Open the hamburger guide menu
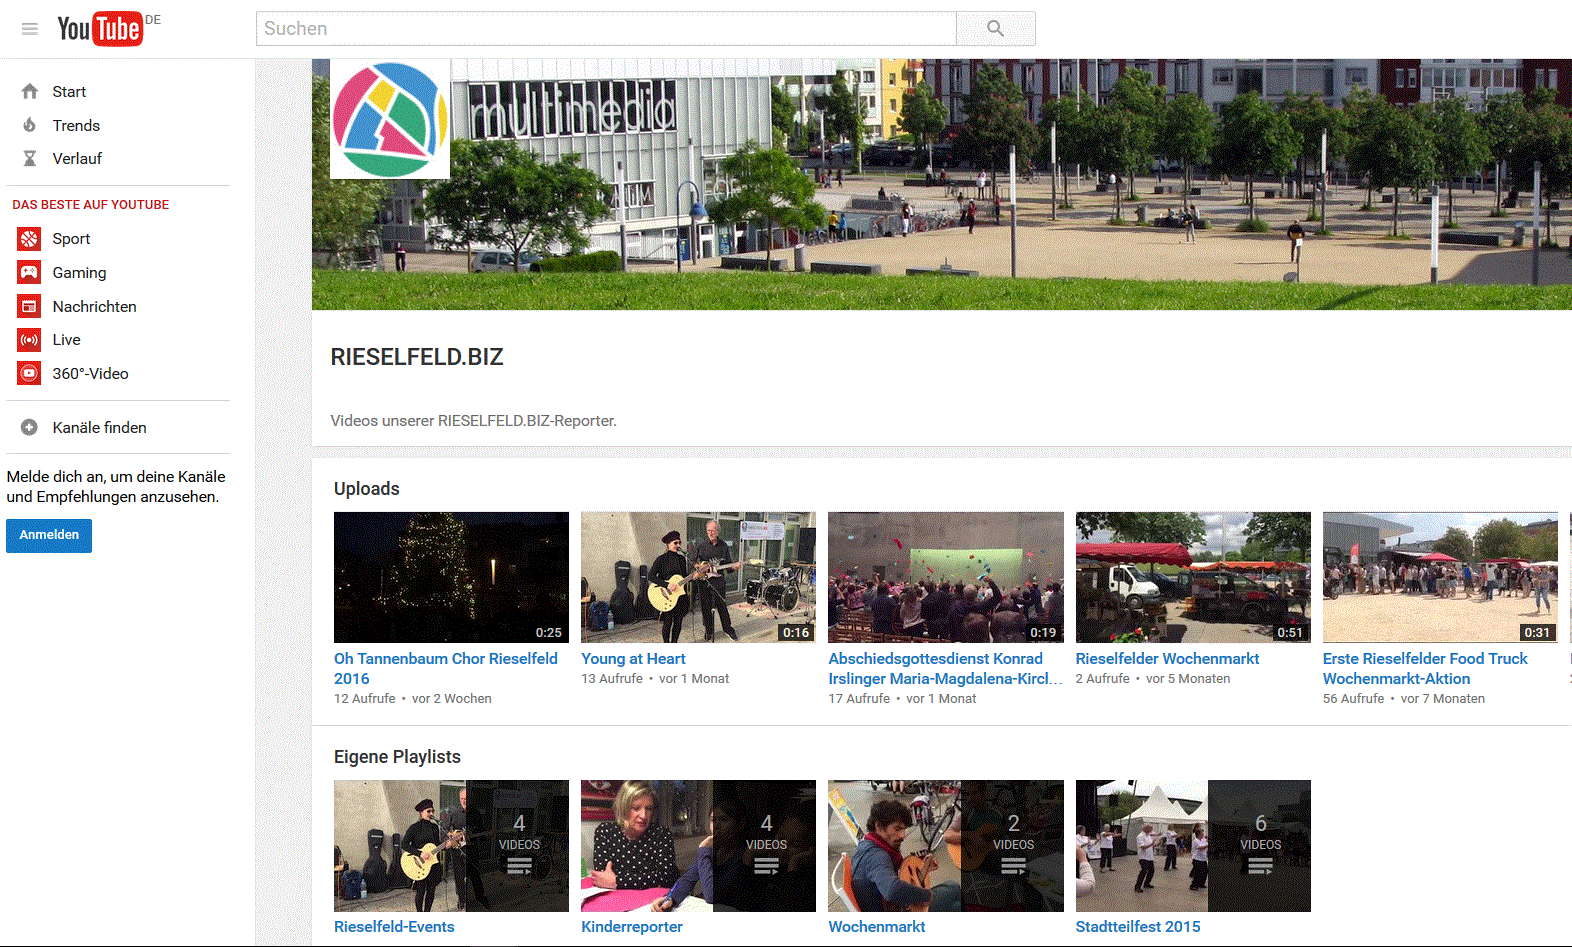Viewport: 1572px width, 947px height. tap(30, 29)
